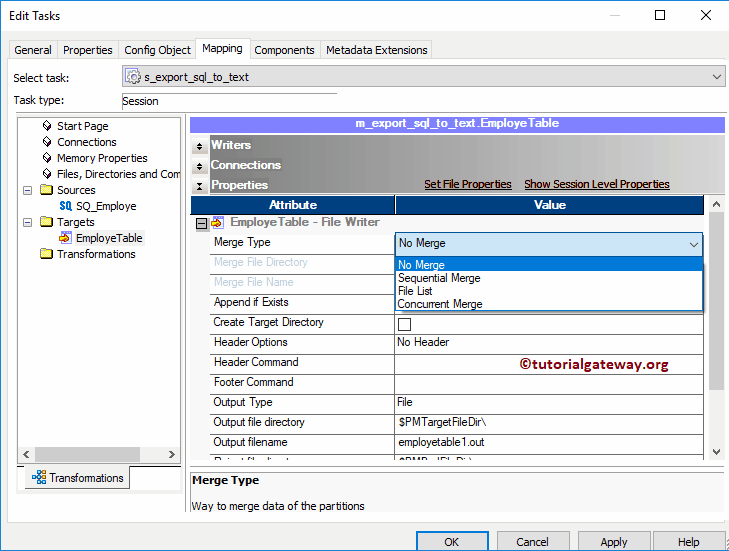Click the Task type Session field
Viewport: 729px width, 551px height.
click(229, 101)
